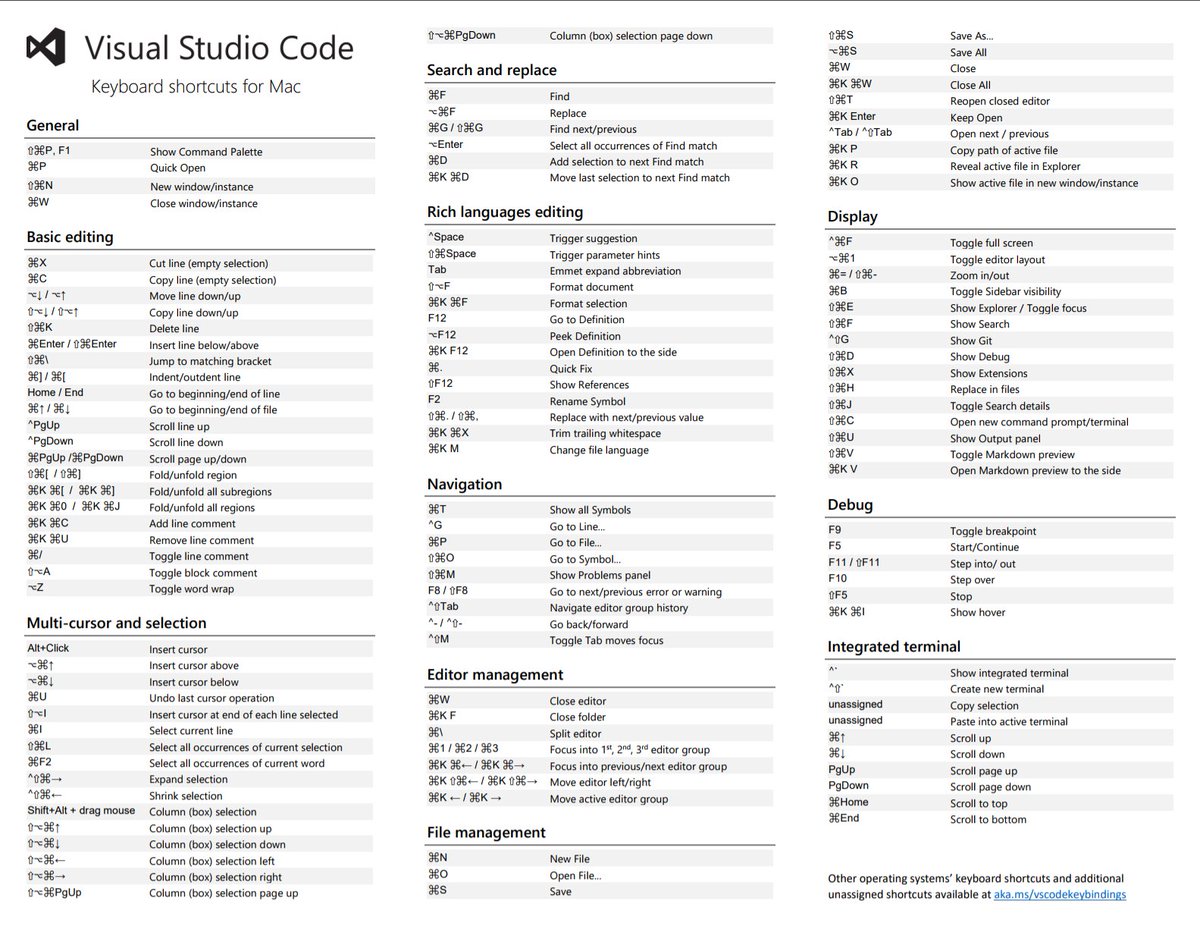Click the Visual Studio Code logo icon
1200x926 pixels.
point(46,48)
